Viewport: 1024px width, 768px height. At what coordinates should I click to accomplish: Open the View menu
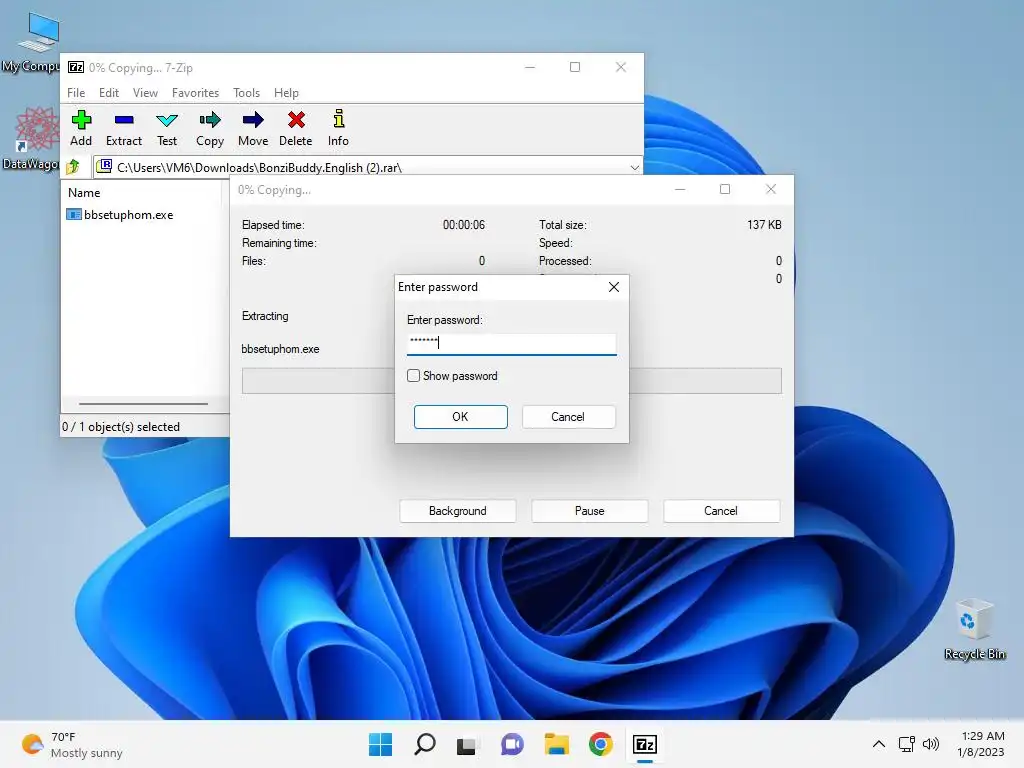point(145,93)
